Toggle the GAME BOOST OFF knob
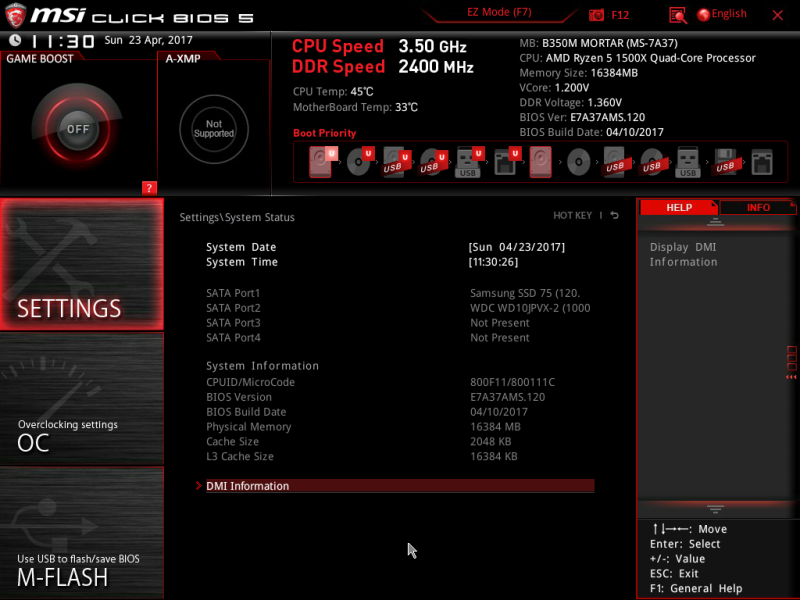Image resolution: width=800 pixels, height=600 pixels. click(x=78, y=129)
